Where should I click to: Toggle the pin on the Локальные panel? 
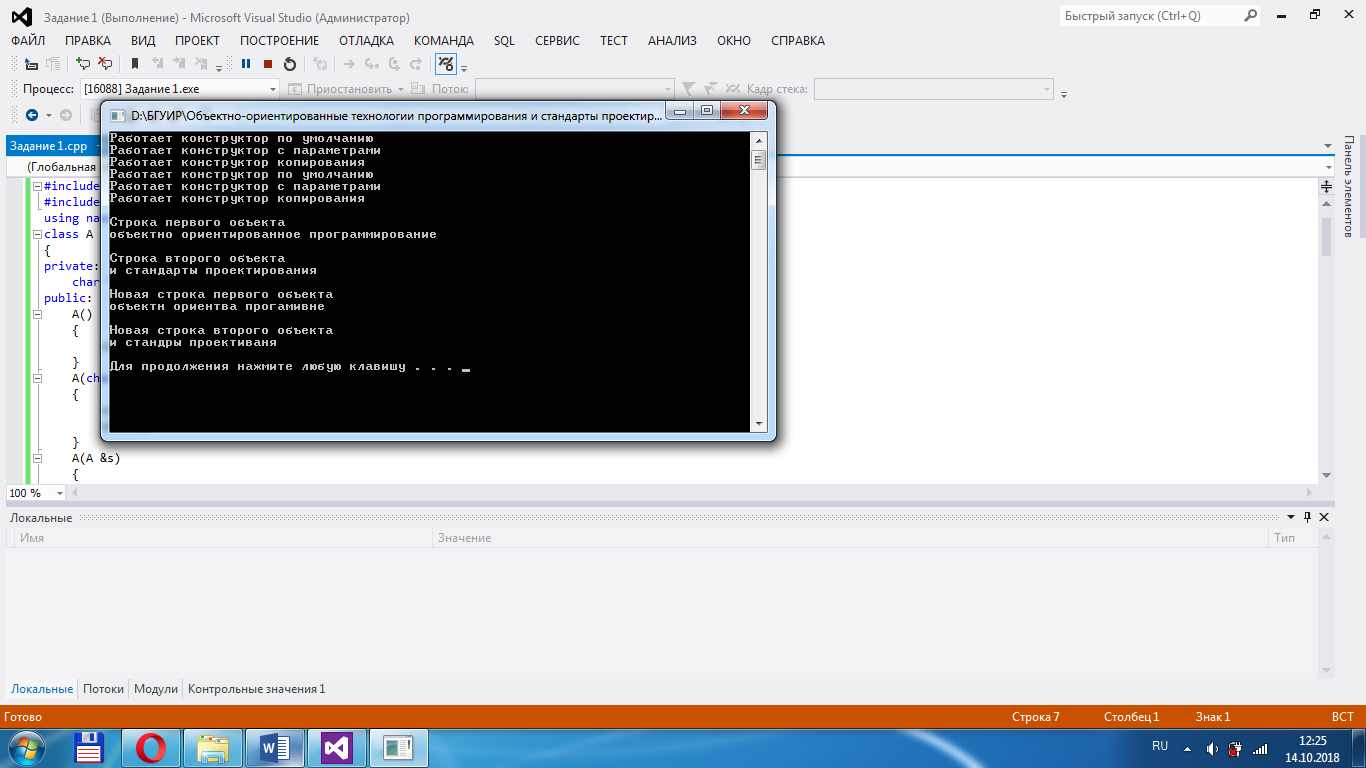pyautogui.click(x=1307, y=517)
